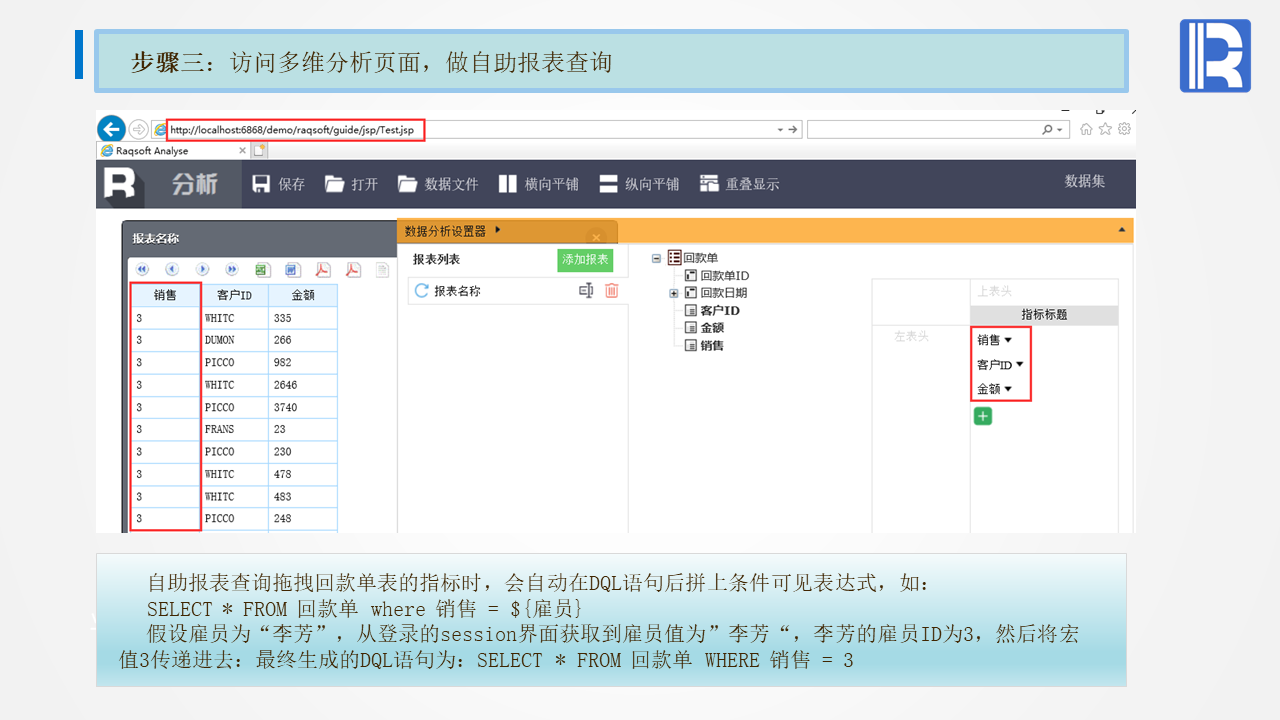Add indicator with green plus icon
The image size is (1280, 720).
tap(983, 416)
